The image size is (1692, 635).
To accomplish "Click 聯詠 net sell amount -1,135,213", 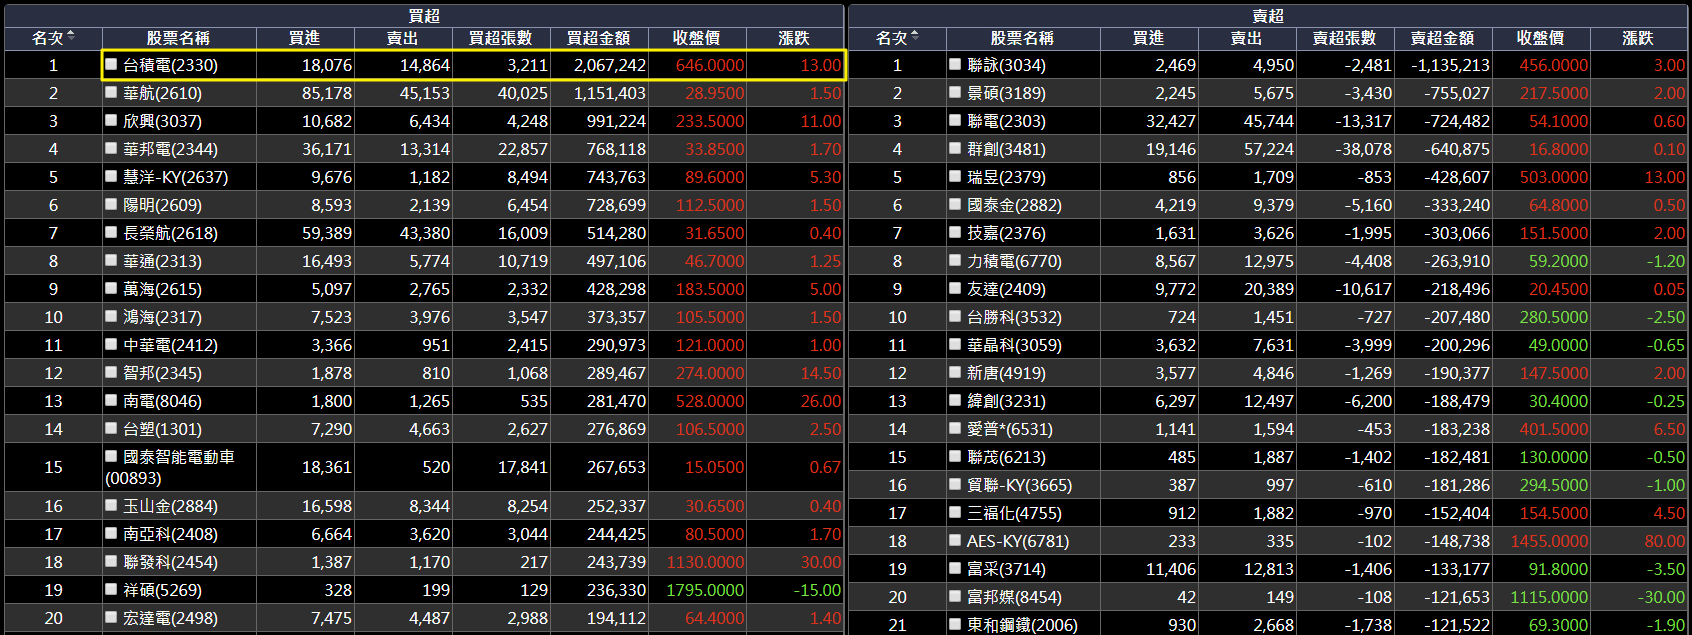I will [1450, 65].
